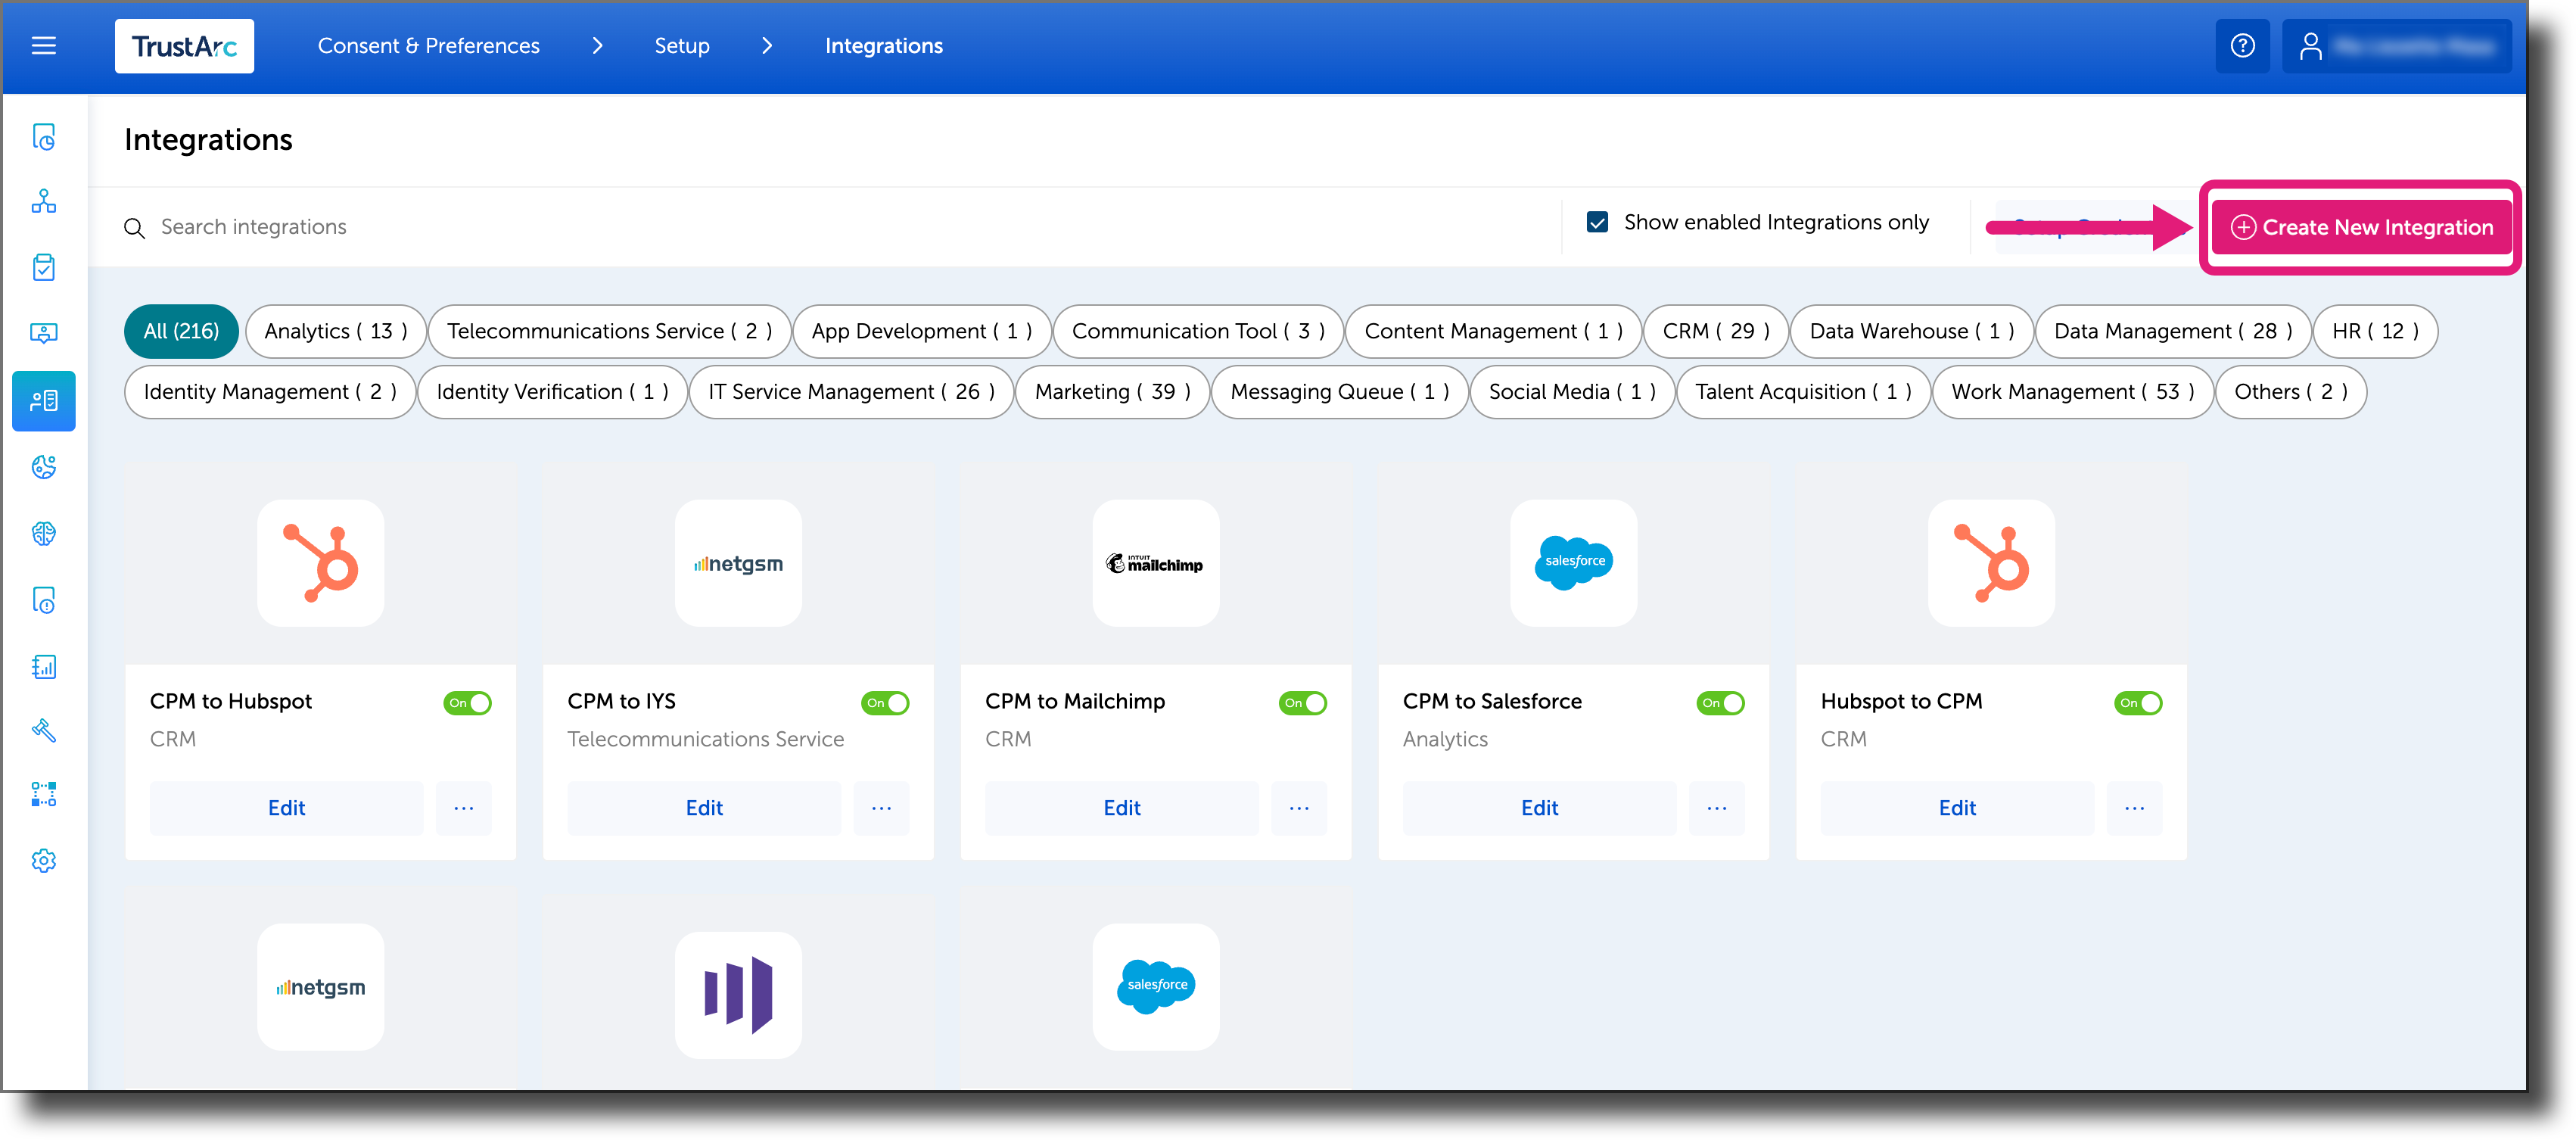Open the hamburger navigation menu
The width and height of the screenshot is (2576, 1140).
tap(43, 46)
